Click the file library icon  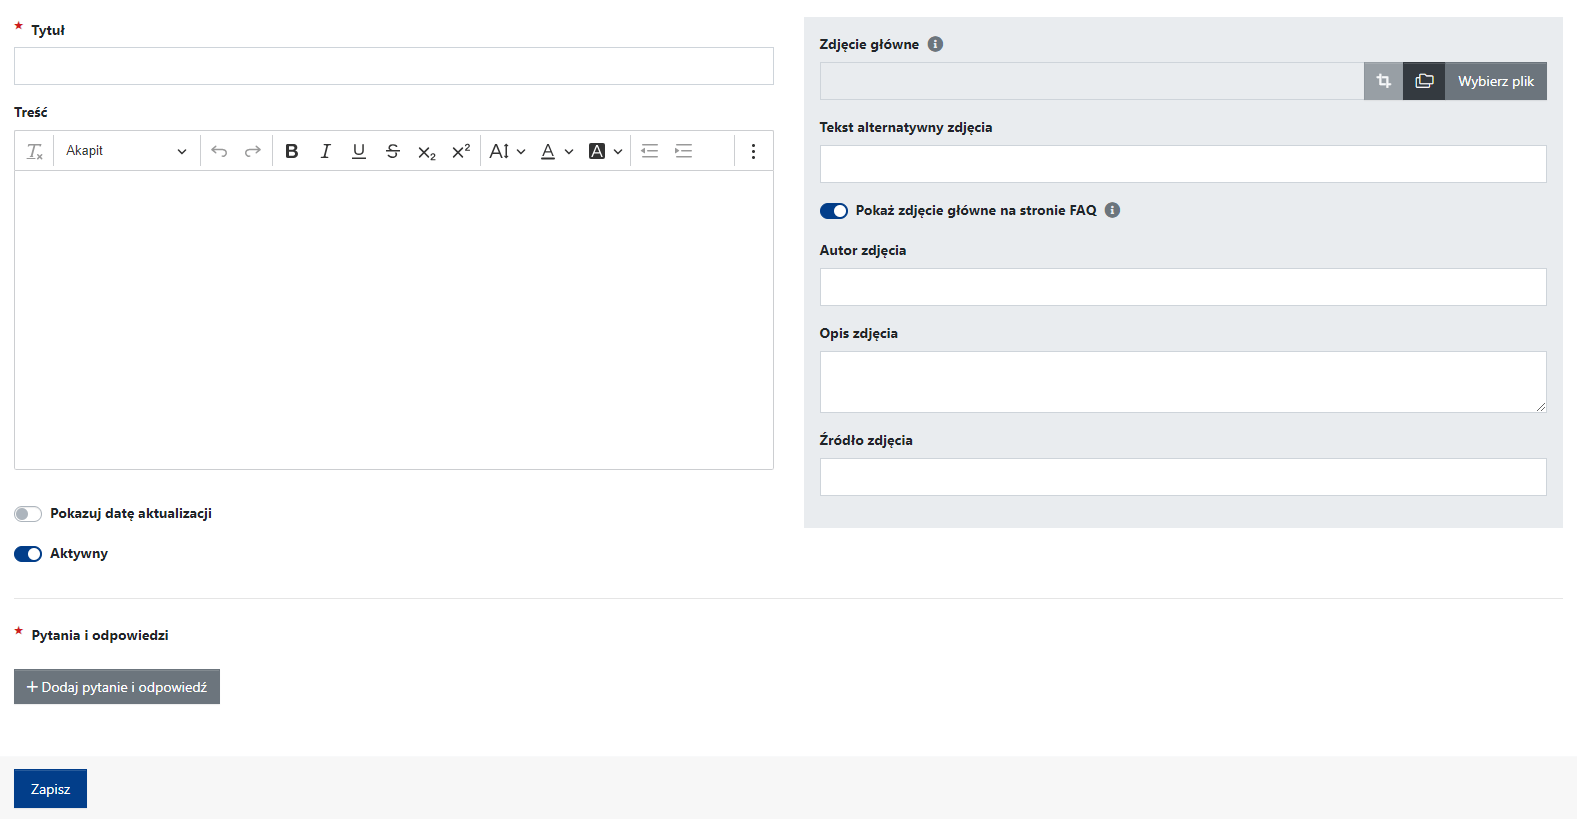(1424, 81)
